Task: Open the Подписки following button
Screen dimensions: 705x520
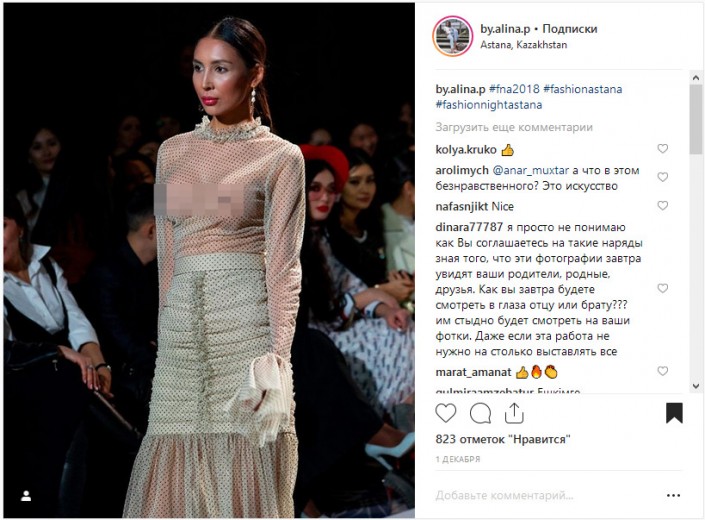Action: click(570, 29)
